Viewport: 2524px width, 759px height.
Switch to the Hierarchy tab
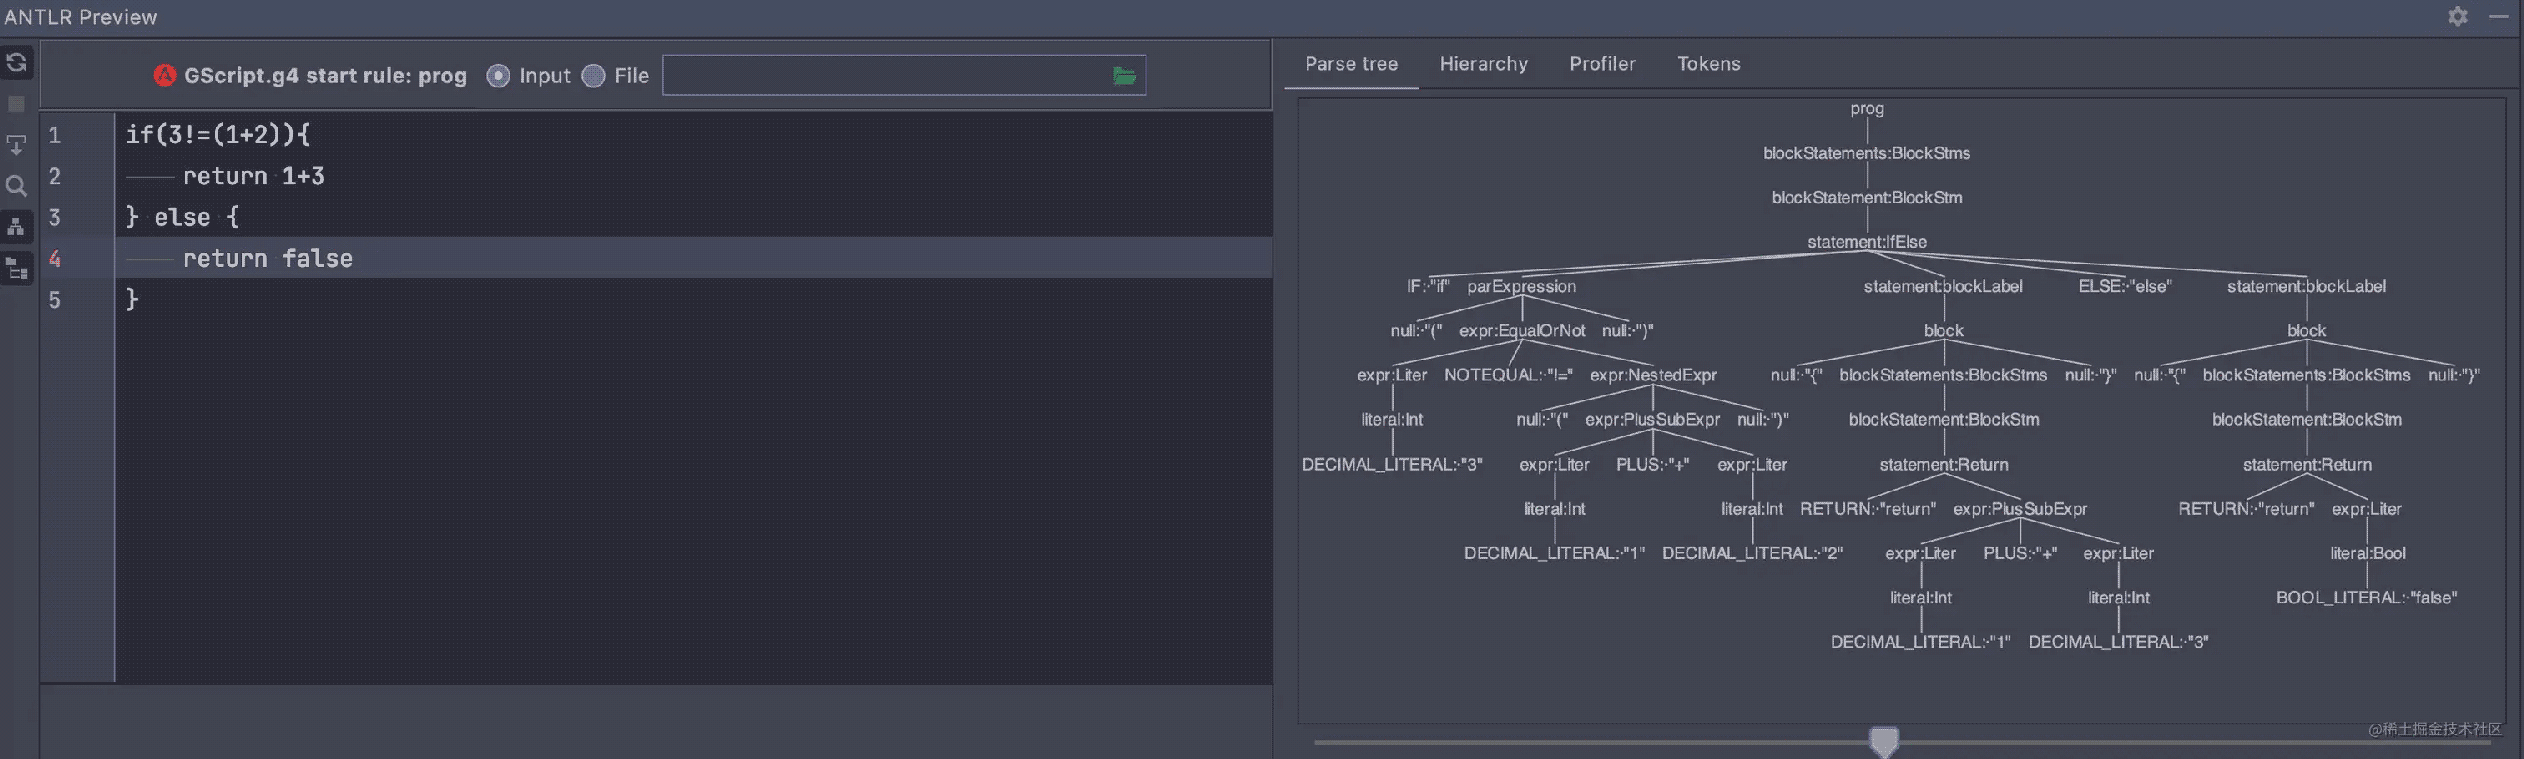coord(1483,64)
